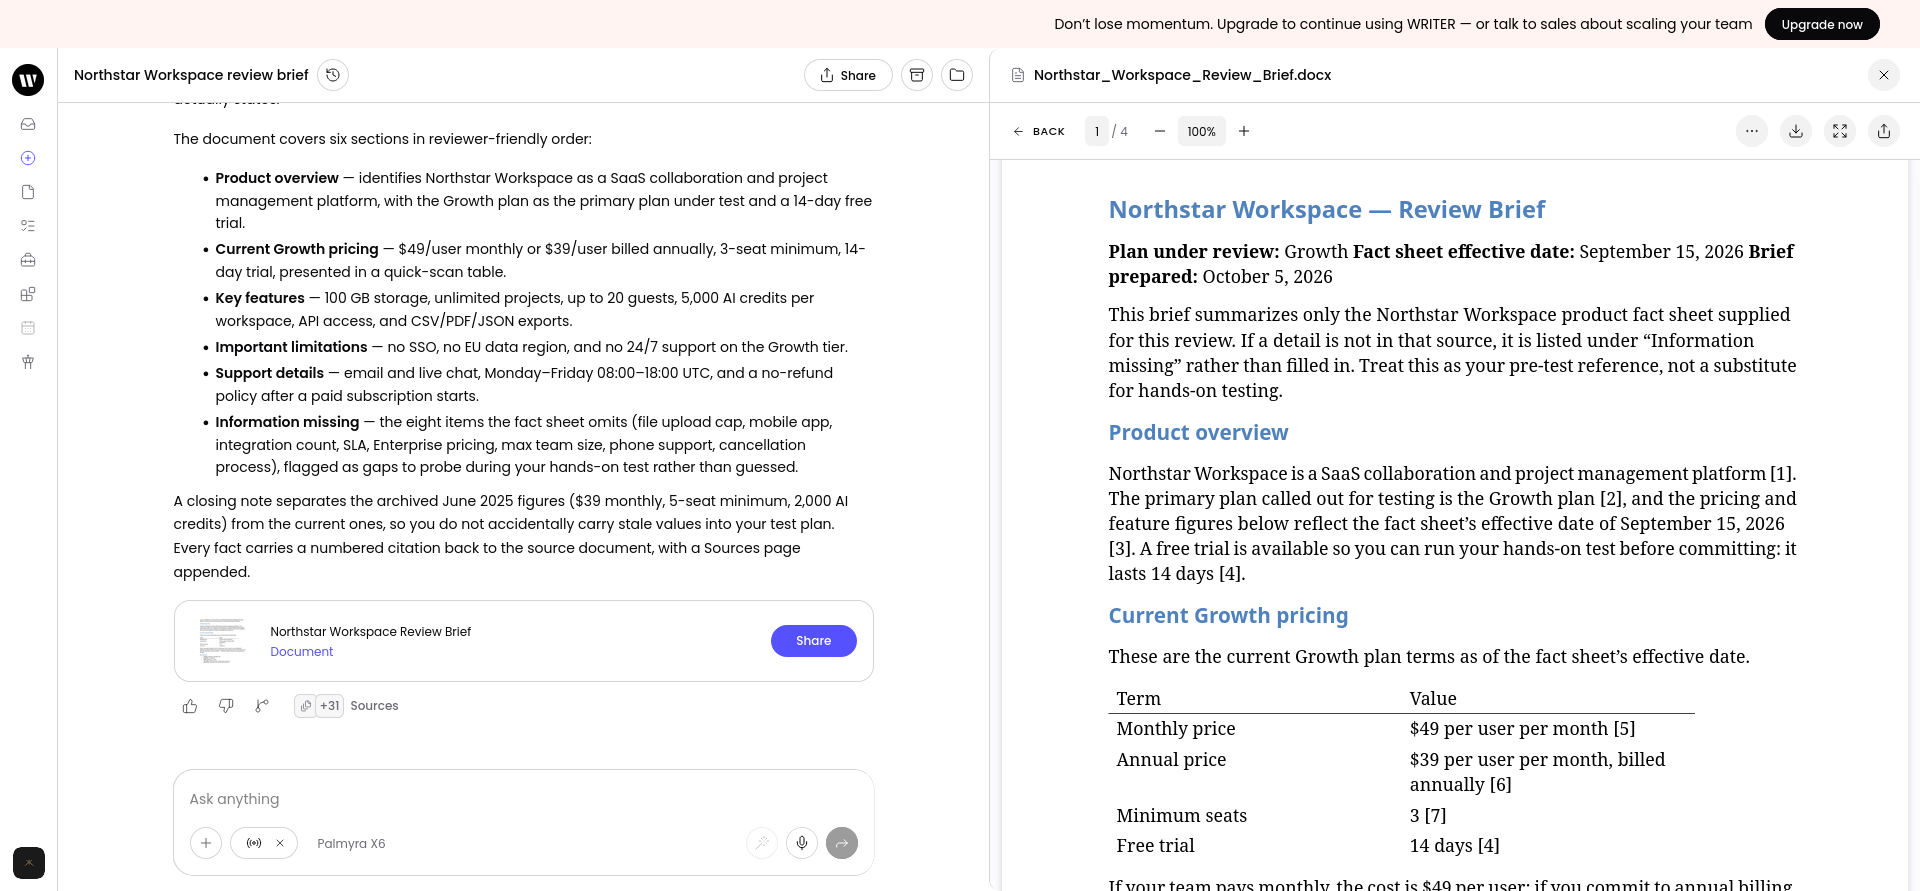Give the response a thumbs down

[x=226, y=706]
